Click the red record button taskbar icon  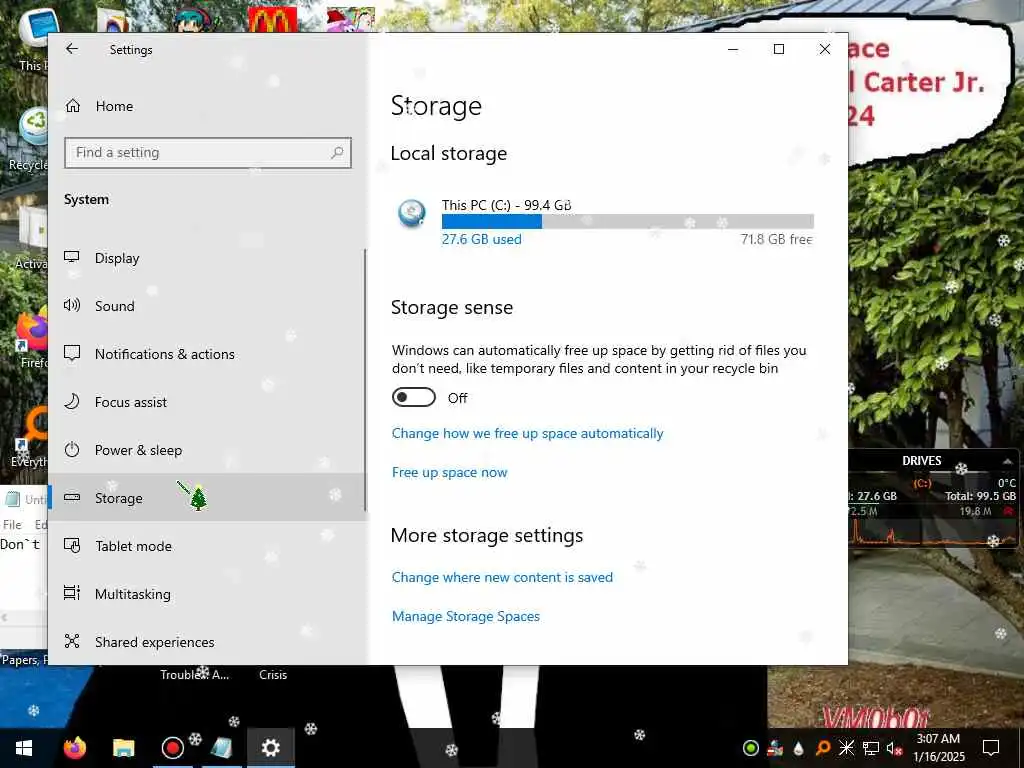click(172, 748)
